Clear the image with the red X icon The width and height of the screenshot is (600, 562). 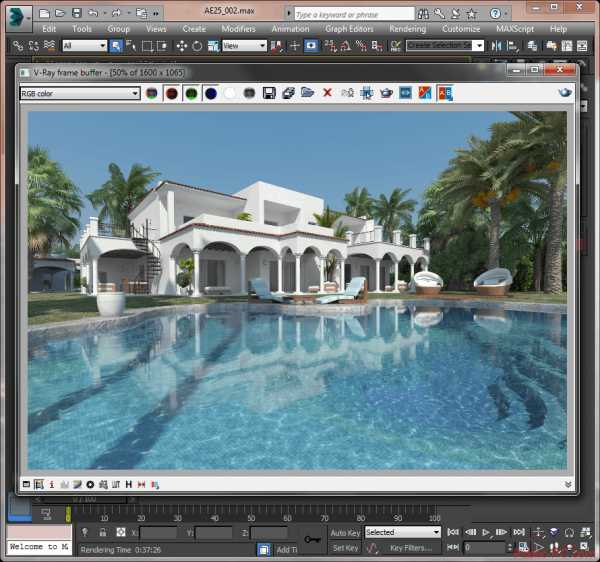tap(328, 93)
